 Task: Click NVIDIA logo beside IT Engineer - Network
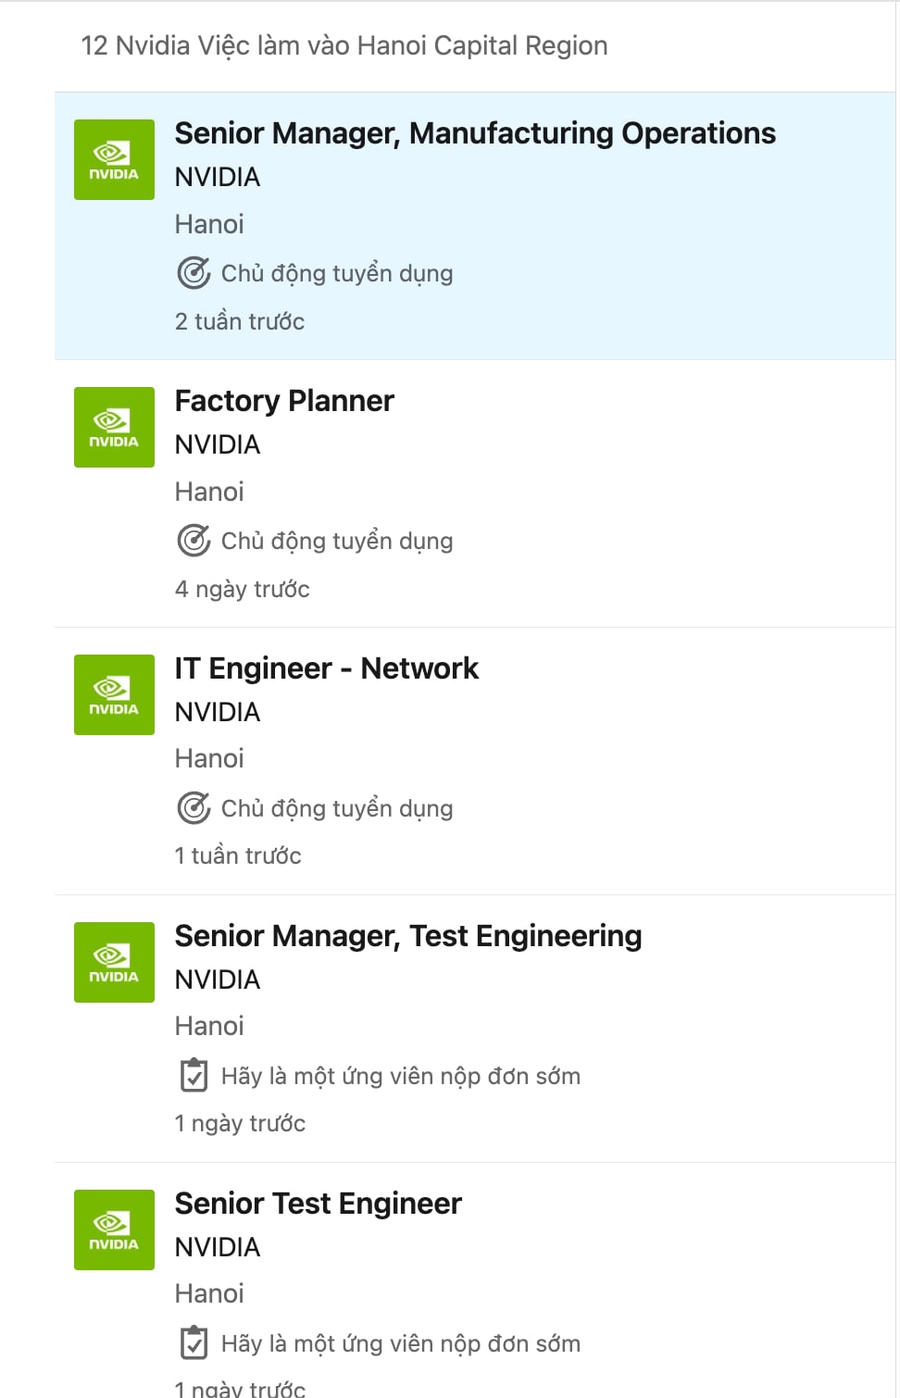(x=114, y=695)
